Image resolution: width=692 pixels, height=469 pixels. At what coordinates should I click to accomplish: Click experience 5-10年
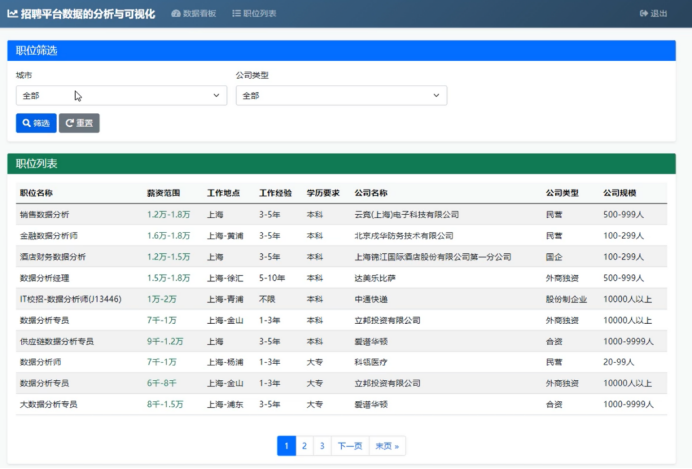click(x=272, y=278)
